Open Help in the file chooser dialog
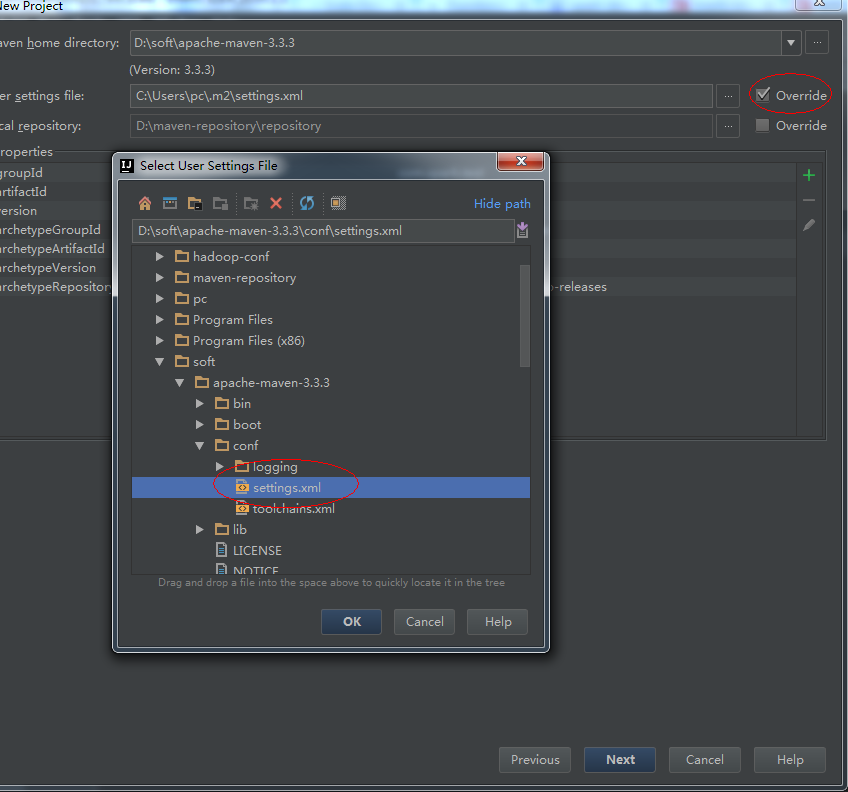Screen dimensions: 848x792 498,622
